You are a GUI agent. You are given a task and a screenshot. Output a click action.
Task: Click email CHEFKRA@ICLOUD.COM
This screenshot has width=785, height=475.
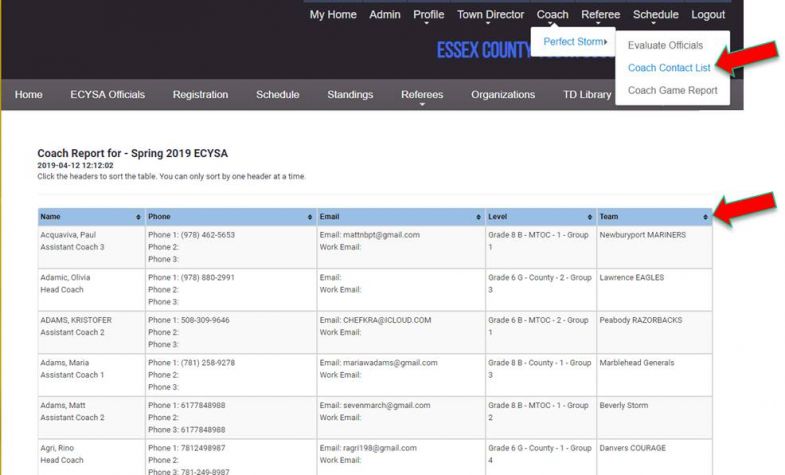click(387, 320)
